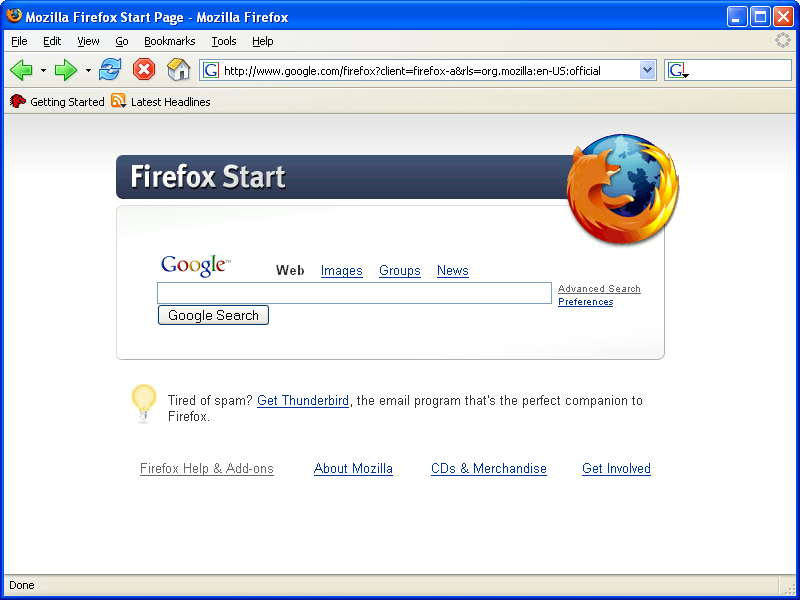Click the Latest Headlines feed icon
The image size is (800, 600).
coord(117,101)
